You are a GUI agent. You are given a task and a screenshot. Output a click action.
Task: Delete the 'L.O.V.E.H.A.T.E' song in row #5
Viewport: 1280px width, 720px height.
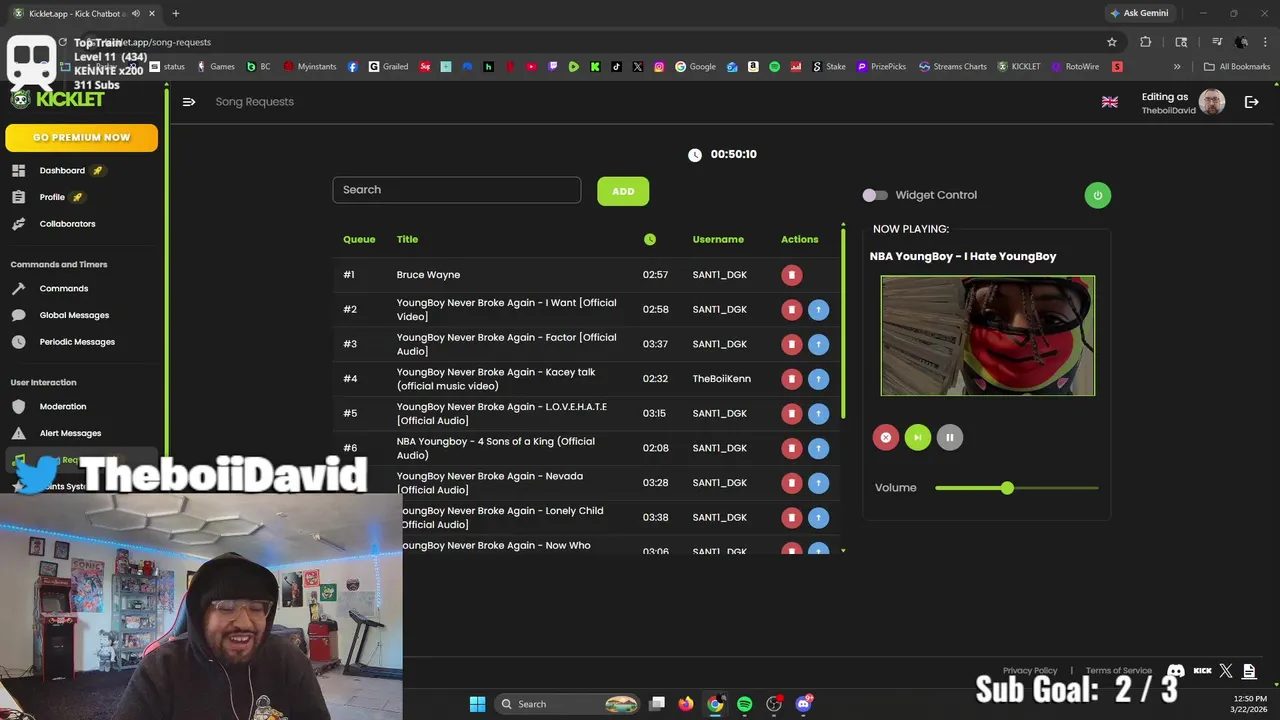pos(791,414)
